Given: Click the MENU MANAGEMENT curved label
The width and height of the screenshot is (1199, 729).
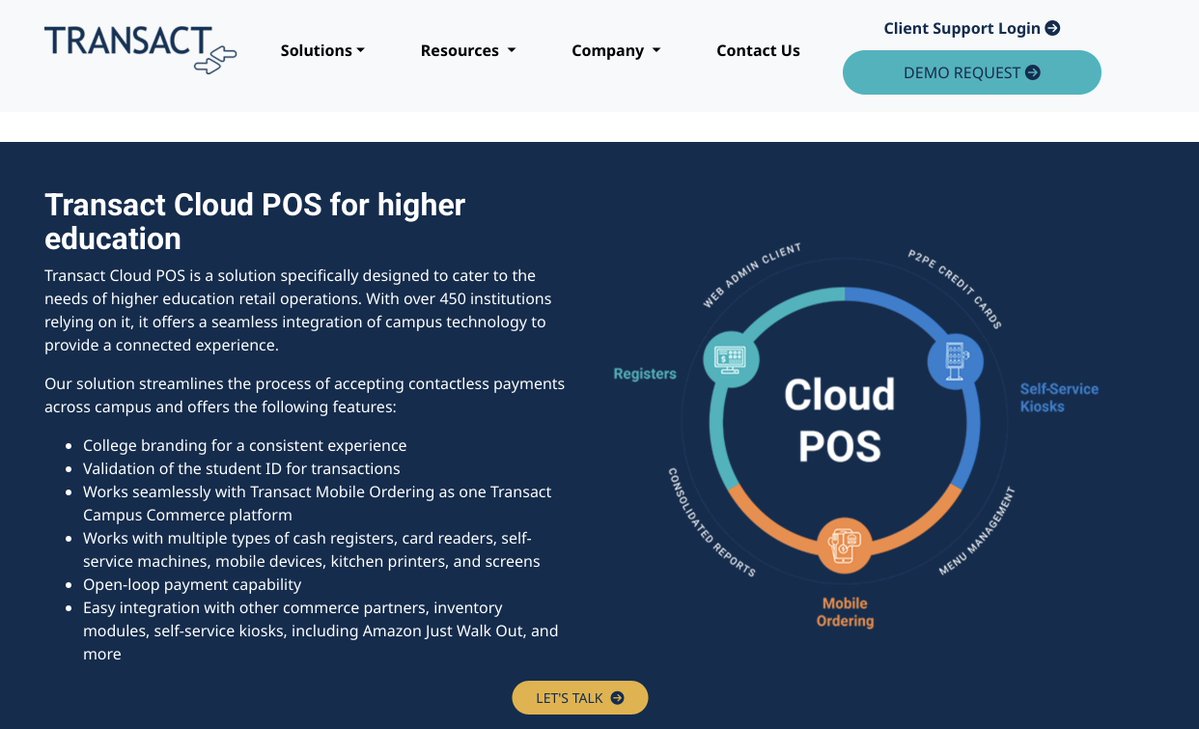Looking at the screenshot, I should (977, 530).
